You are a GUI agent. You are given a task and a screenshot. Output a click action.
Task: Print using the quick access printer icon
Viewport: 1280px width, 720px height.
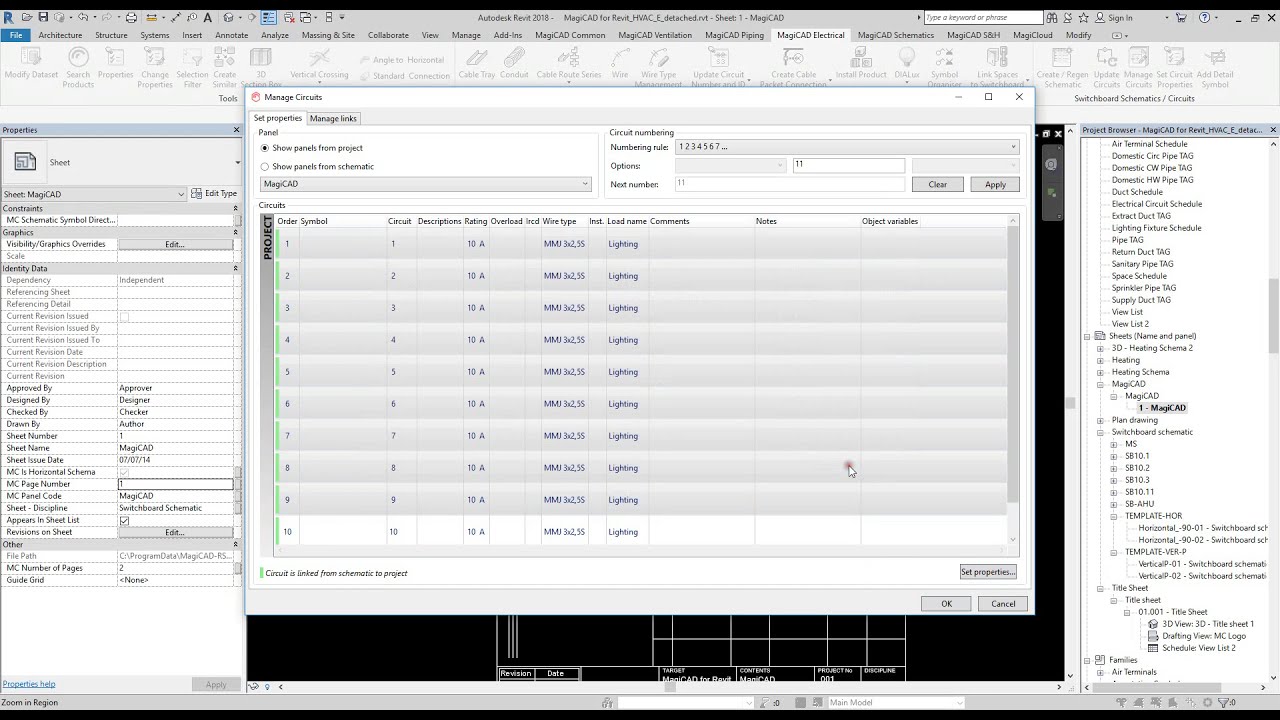[133, 17]
